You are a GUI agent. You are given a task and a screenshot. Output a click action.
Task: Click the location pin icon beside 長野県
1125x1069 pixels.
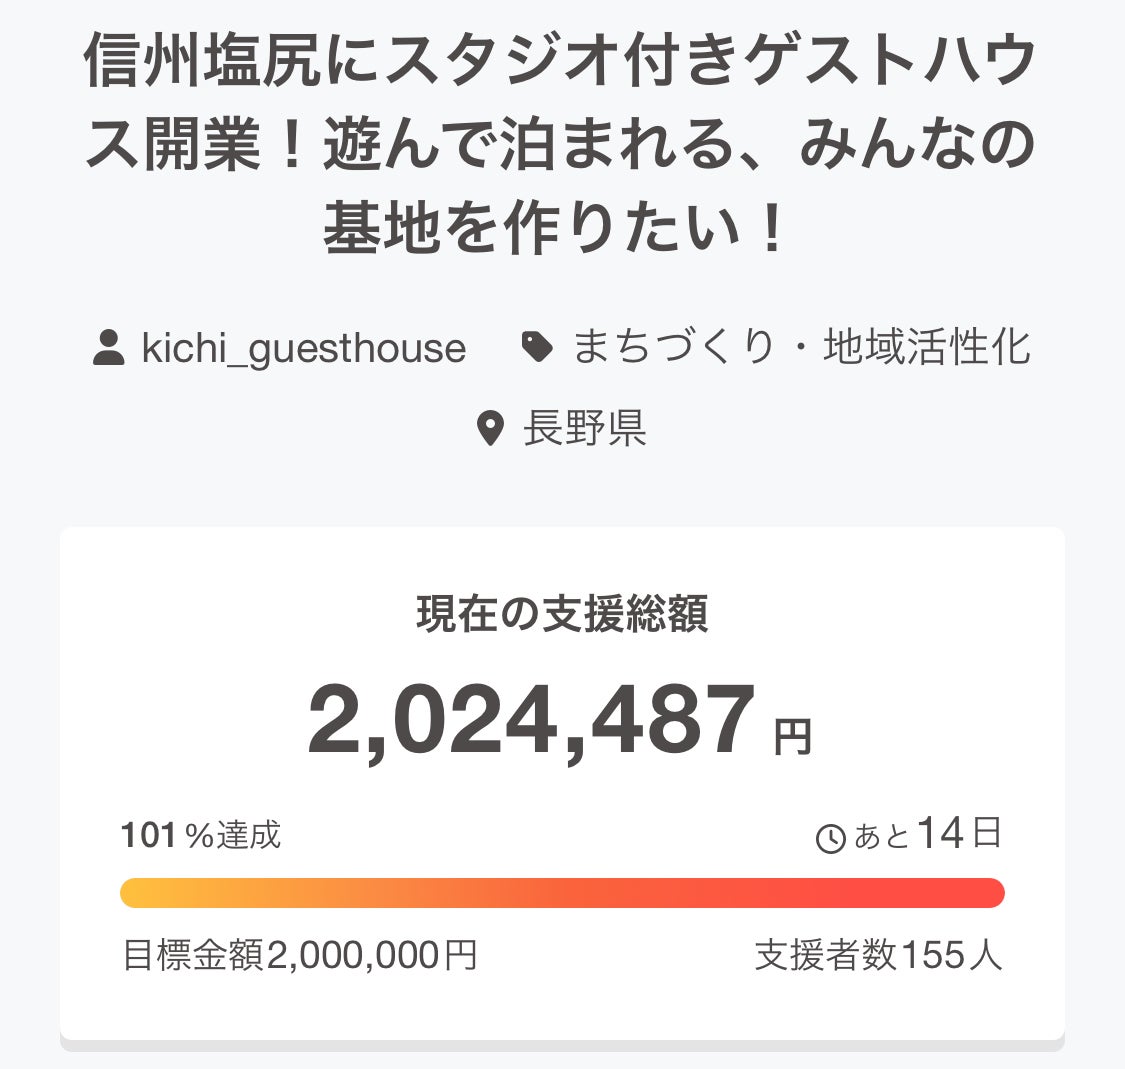click(489, 429)
